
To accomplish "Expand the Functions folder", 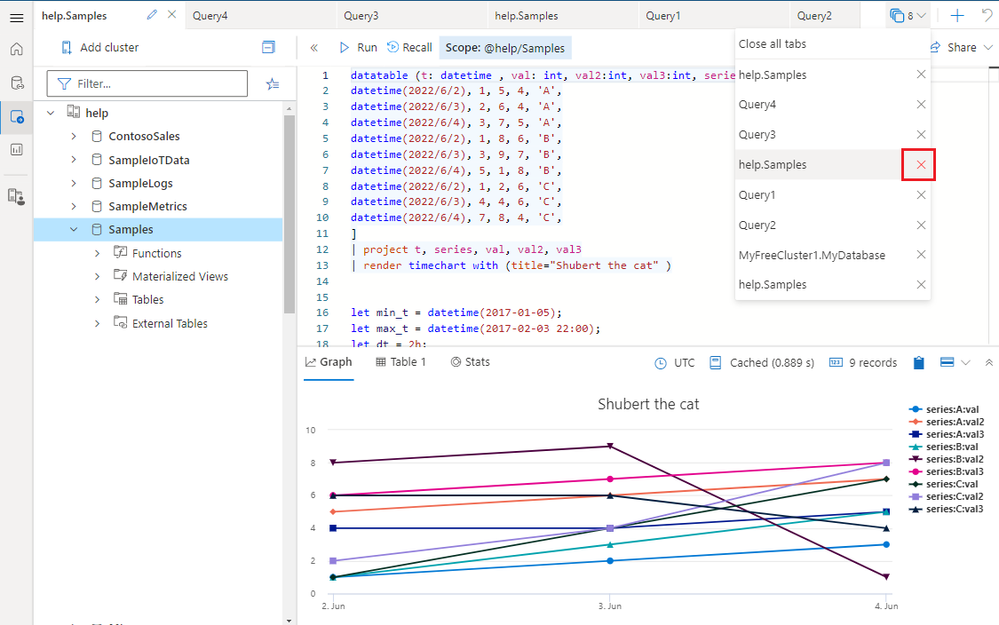I will pos(97,253).
